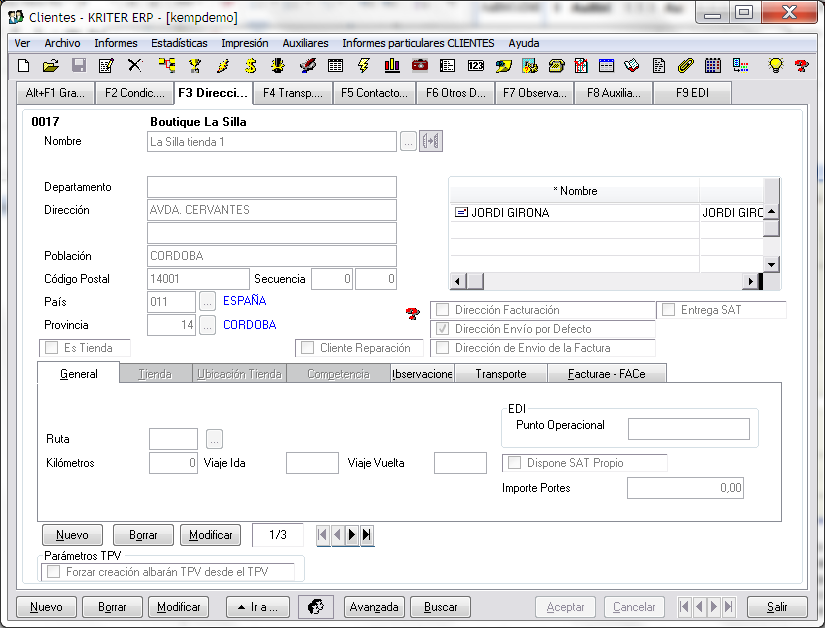Click the trophy toolbar icon
This screenshot has width=825, height=628.
pos(195,66)
